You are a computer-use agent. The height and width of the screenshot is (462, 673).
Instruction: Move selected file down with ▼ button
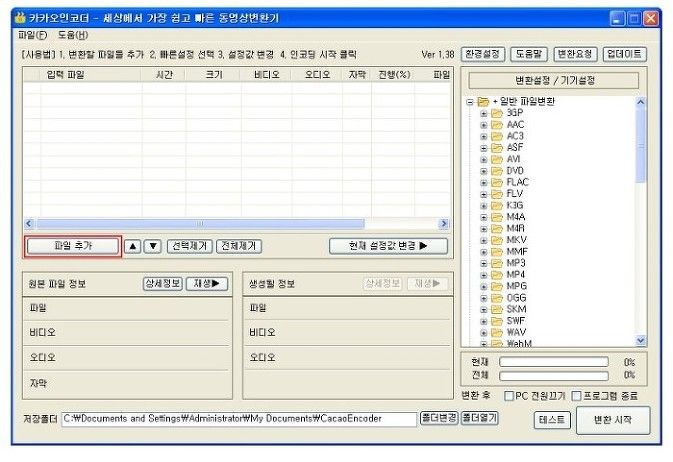pyautogui.click(x=153, y=246)
